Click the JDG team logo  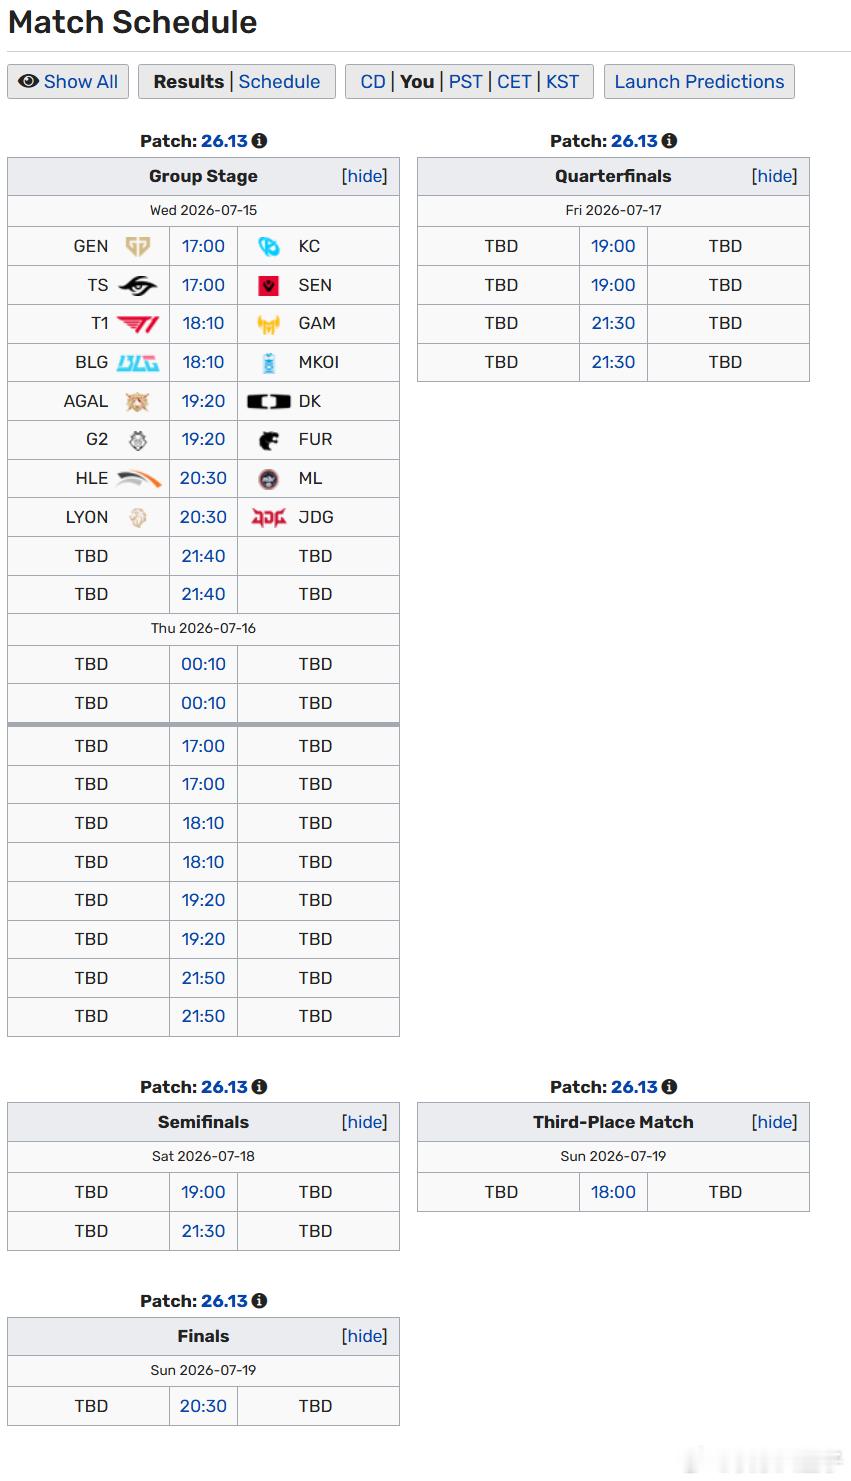[268, 517]
